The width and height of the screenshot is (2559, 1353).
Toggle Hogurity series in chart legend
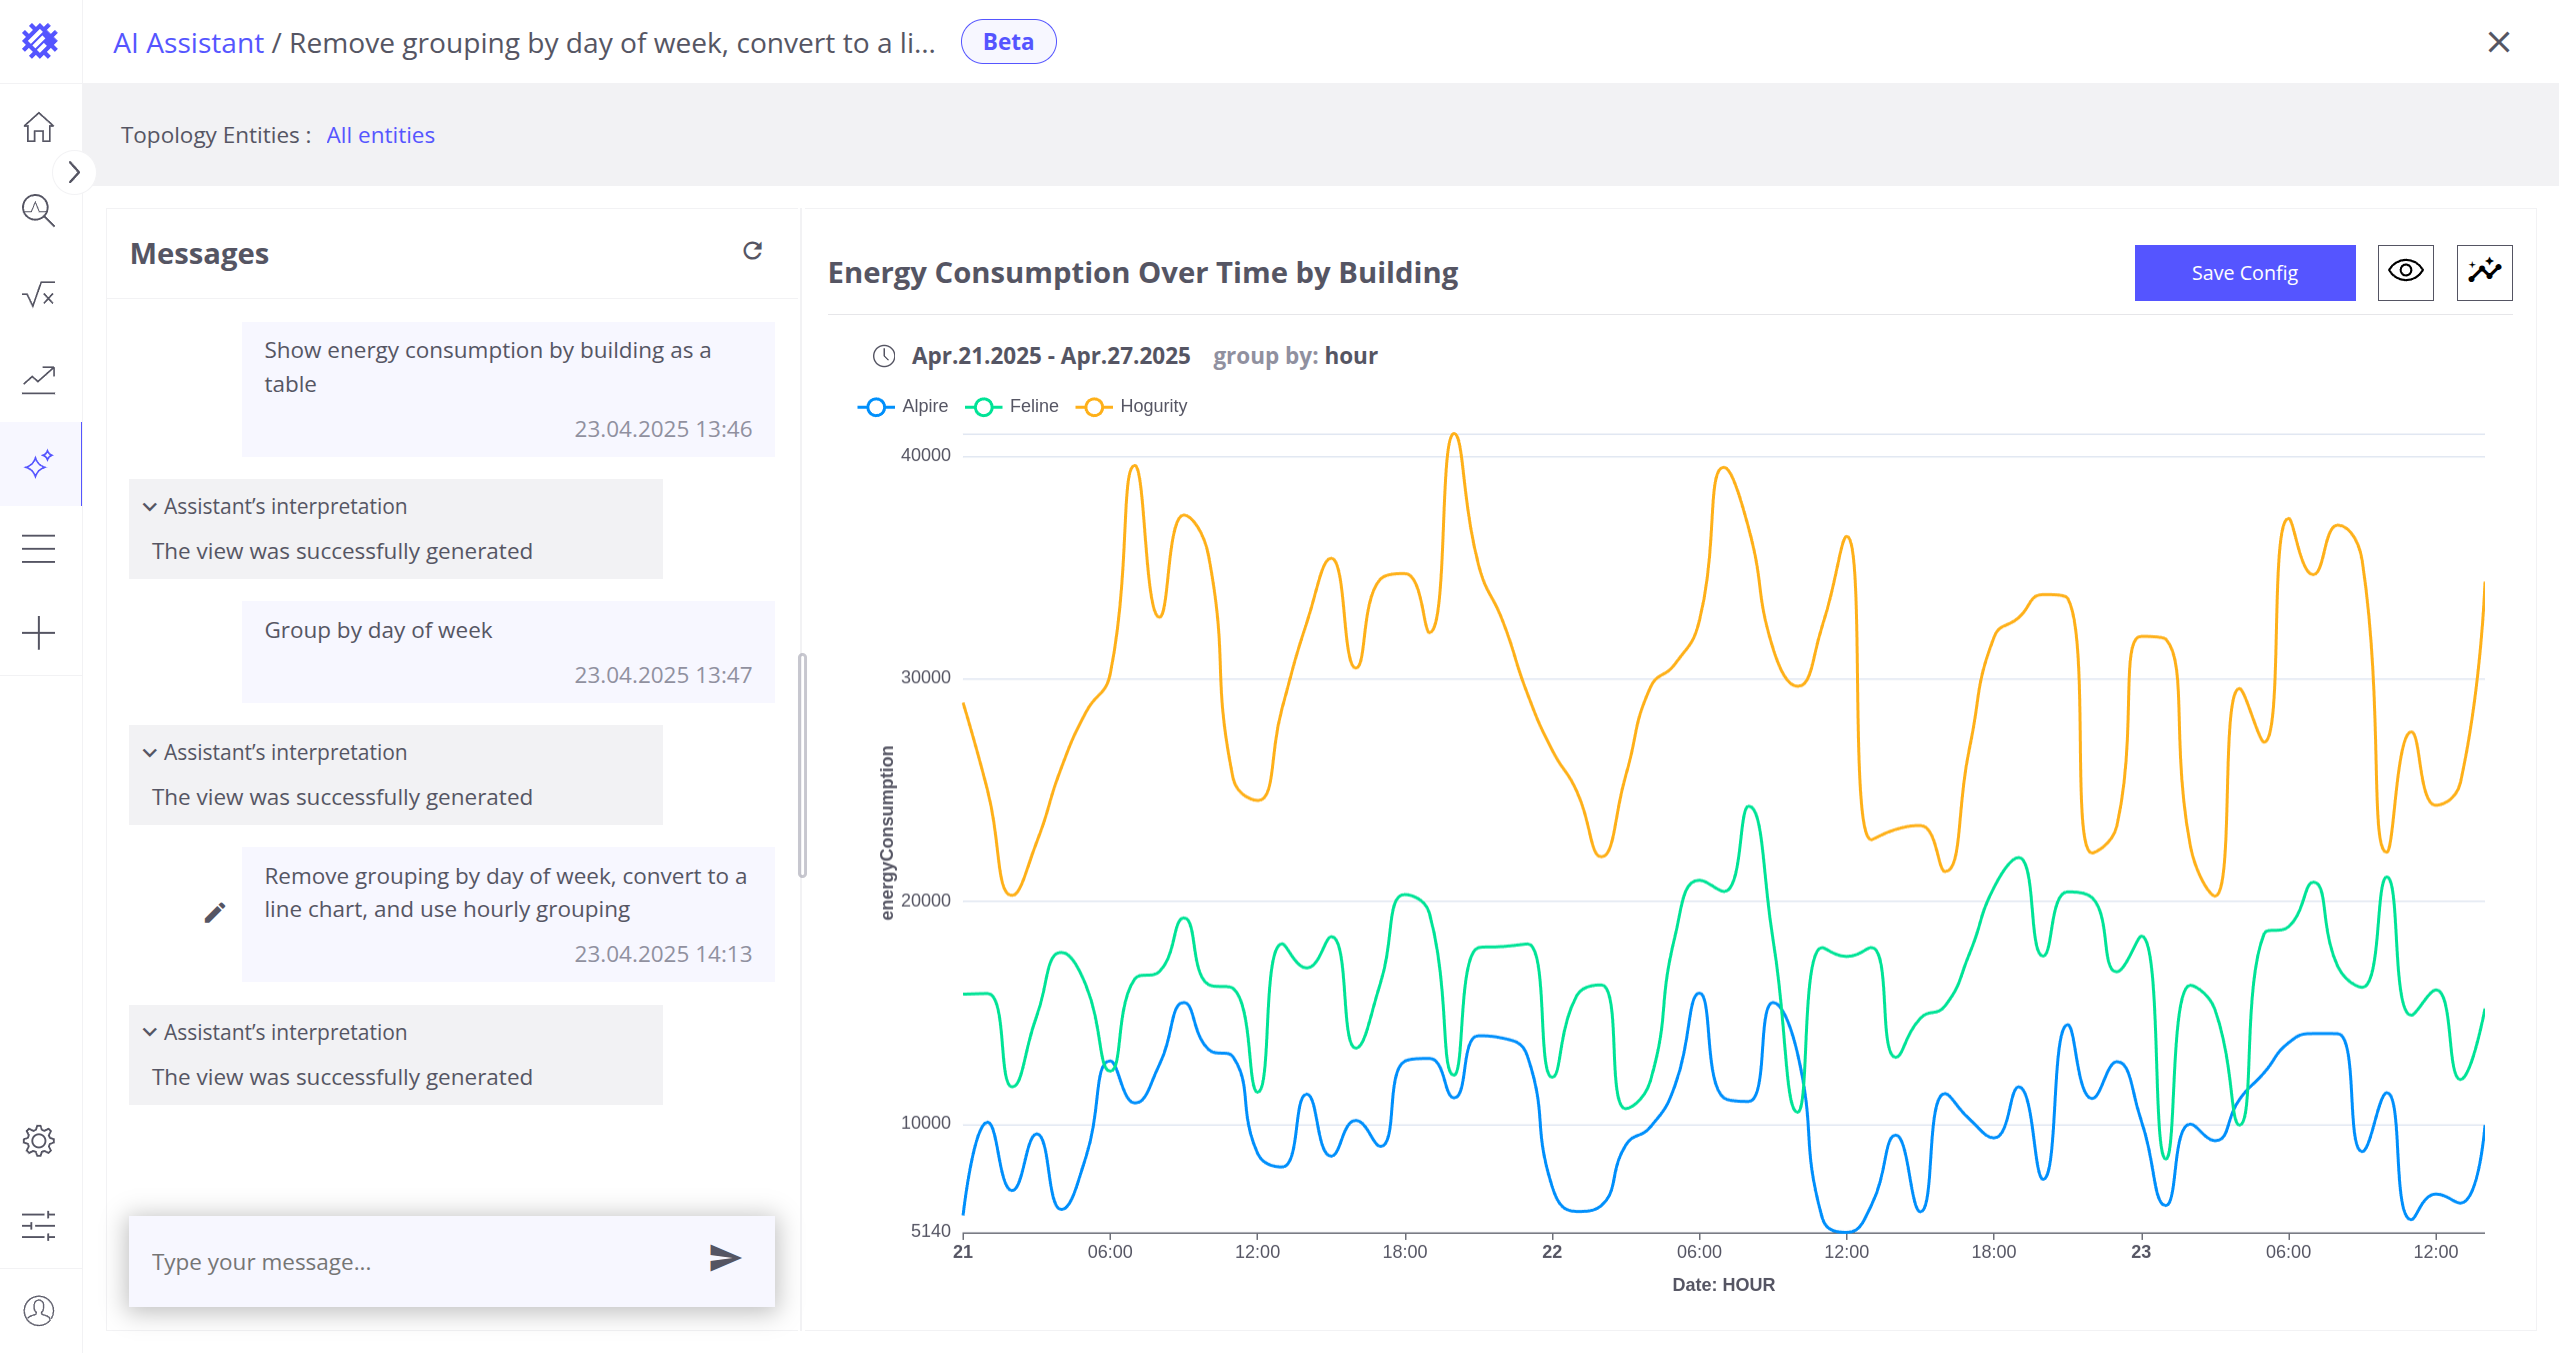pos(1132,406)
